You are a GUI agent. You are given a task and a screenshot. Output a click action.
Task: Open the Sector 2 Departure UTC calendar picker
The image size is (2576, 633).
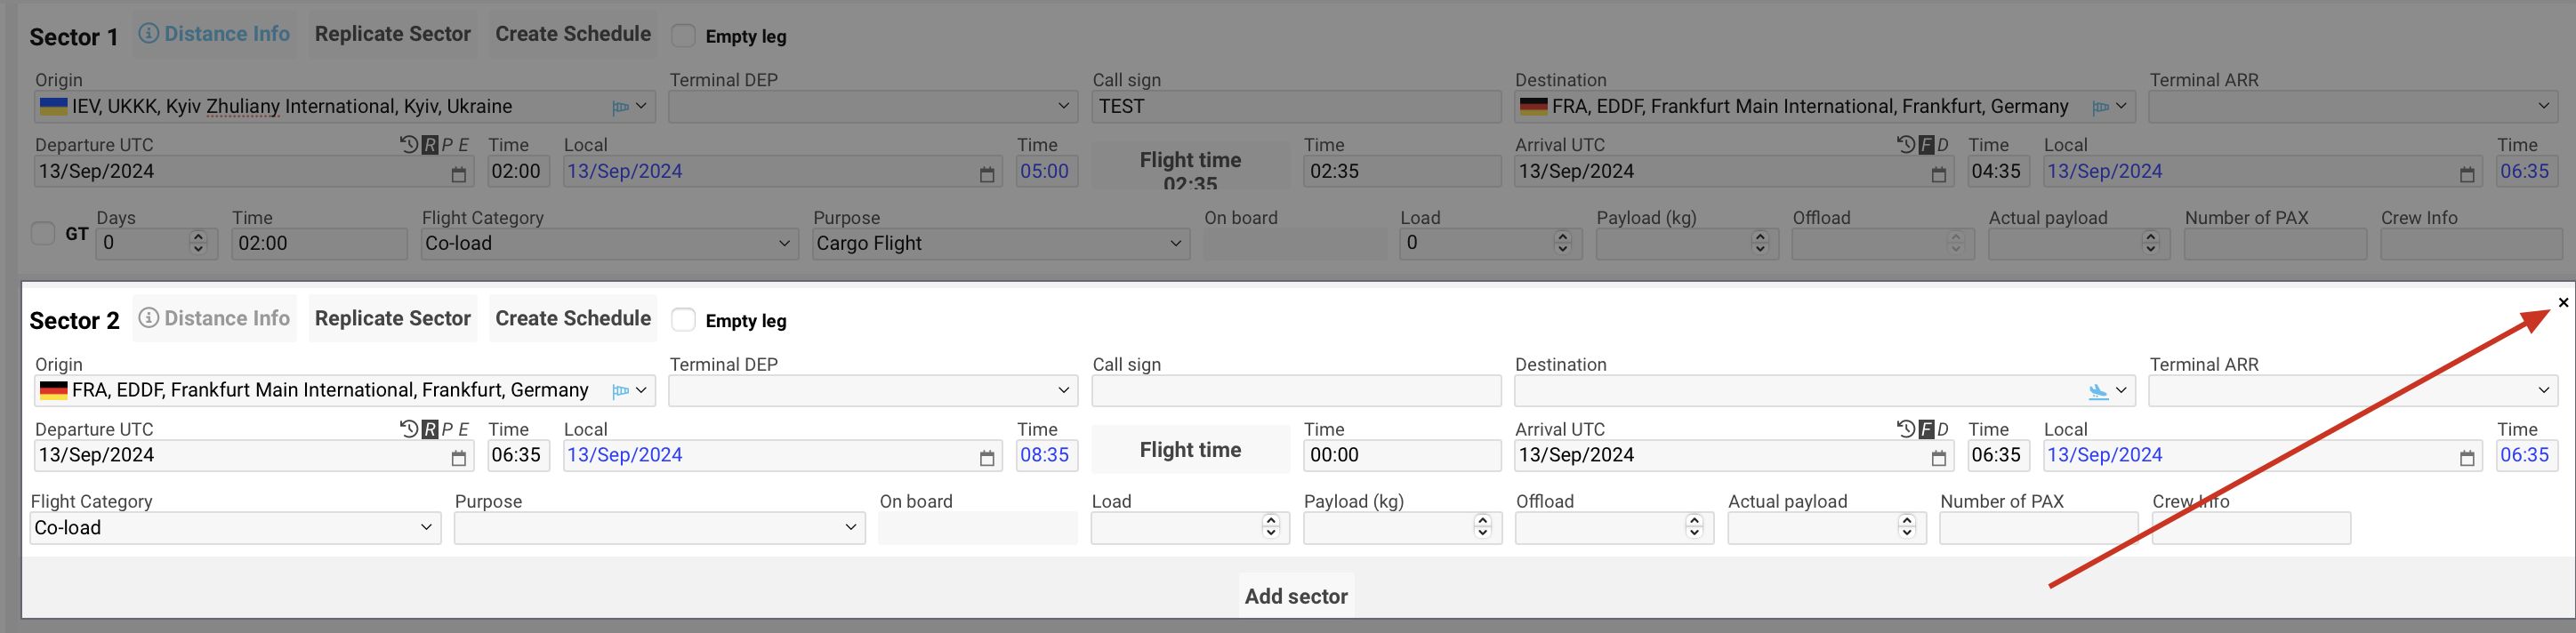(458, 457)
